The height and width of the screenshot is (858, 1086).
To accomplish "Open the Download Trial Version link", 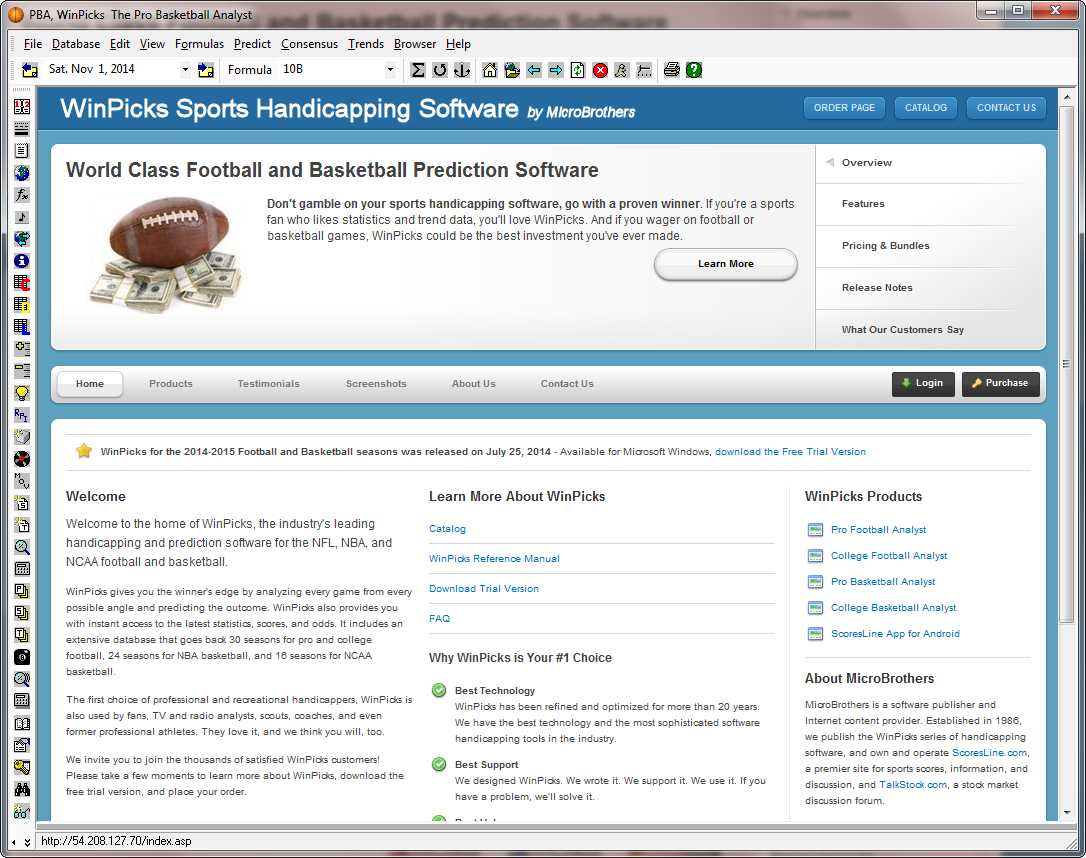I will [x=484, y=589].
